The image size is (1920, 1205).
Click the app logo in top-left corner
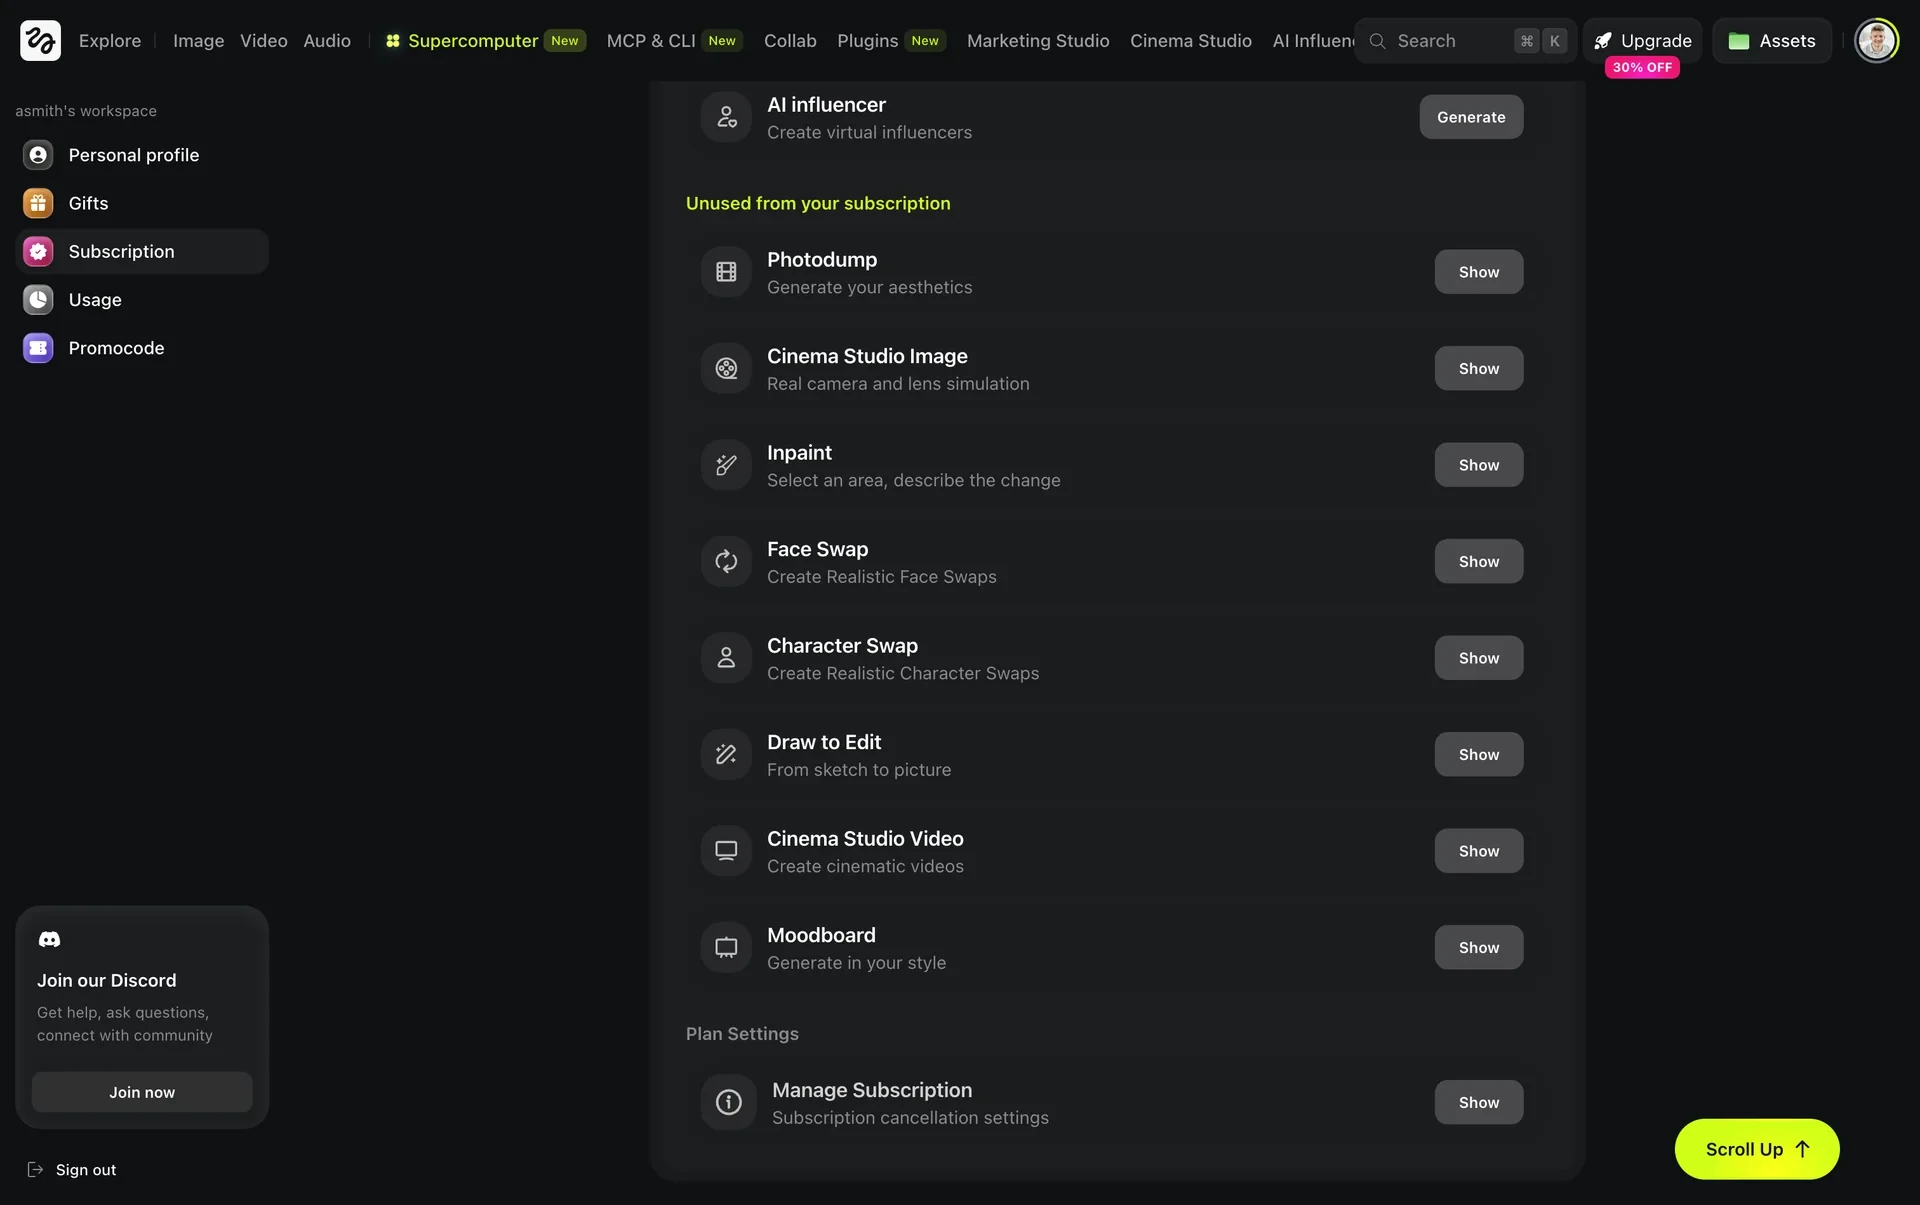click(40, 40)
